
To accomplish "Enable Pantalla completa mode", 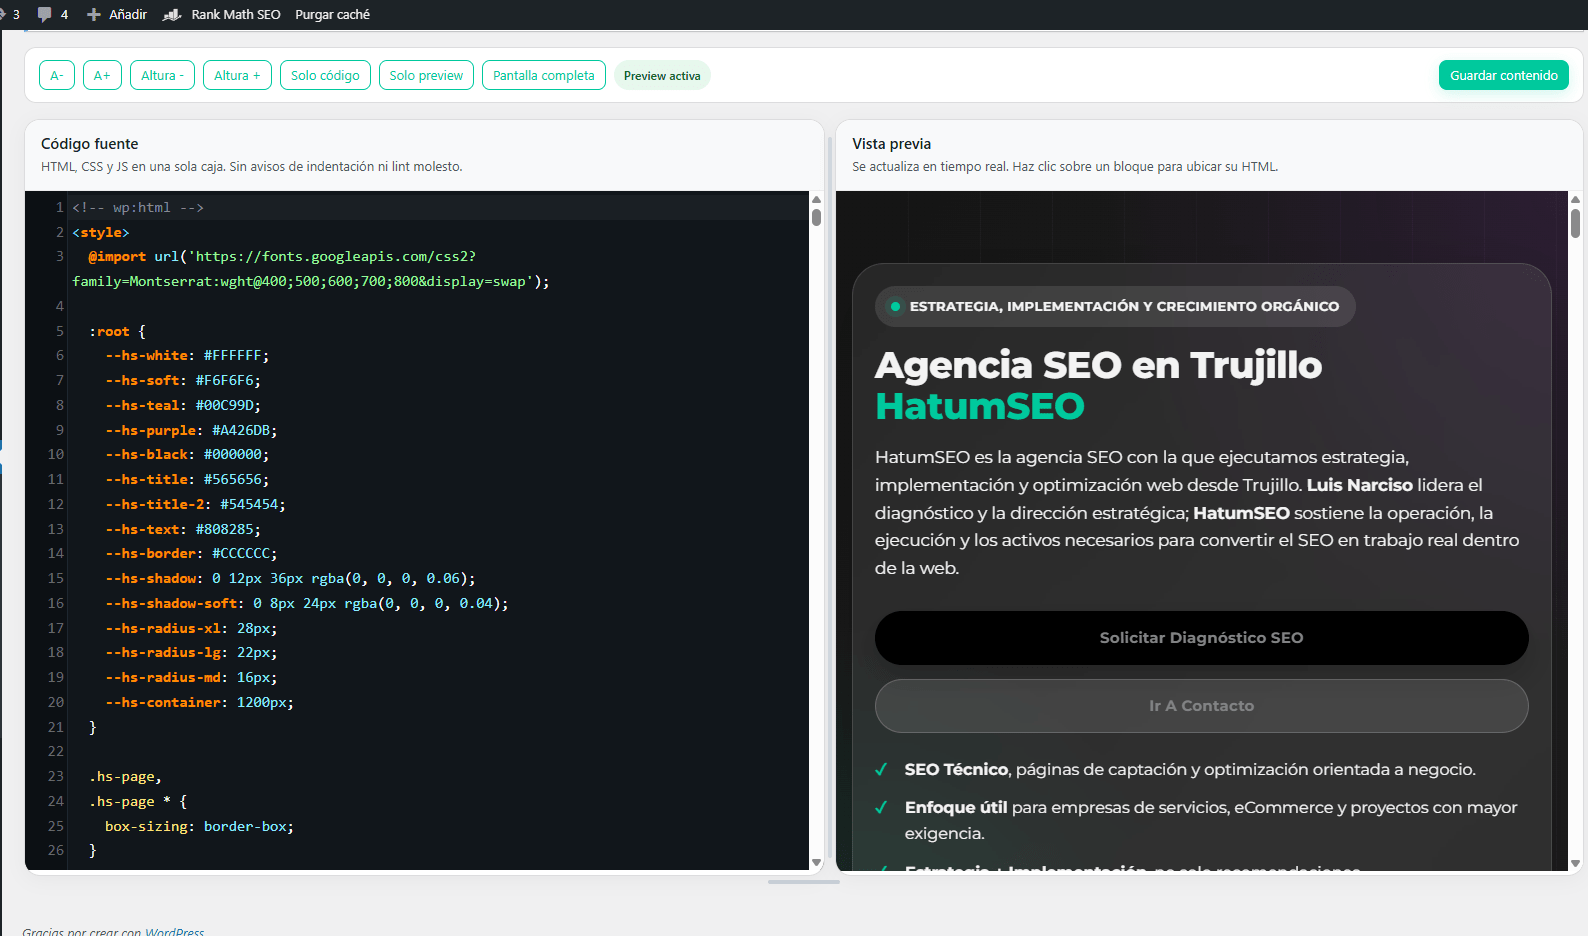I will click(544, 75).
